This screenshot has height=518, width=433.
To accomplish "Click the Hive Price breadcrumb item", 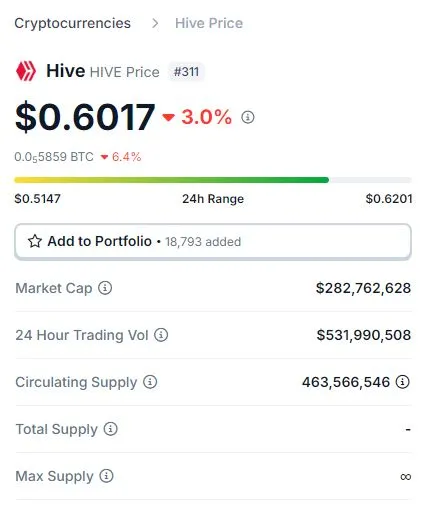I will 209,23.
